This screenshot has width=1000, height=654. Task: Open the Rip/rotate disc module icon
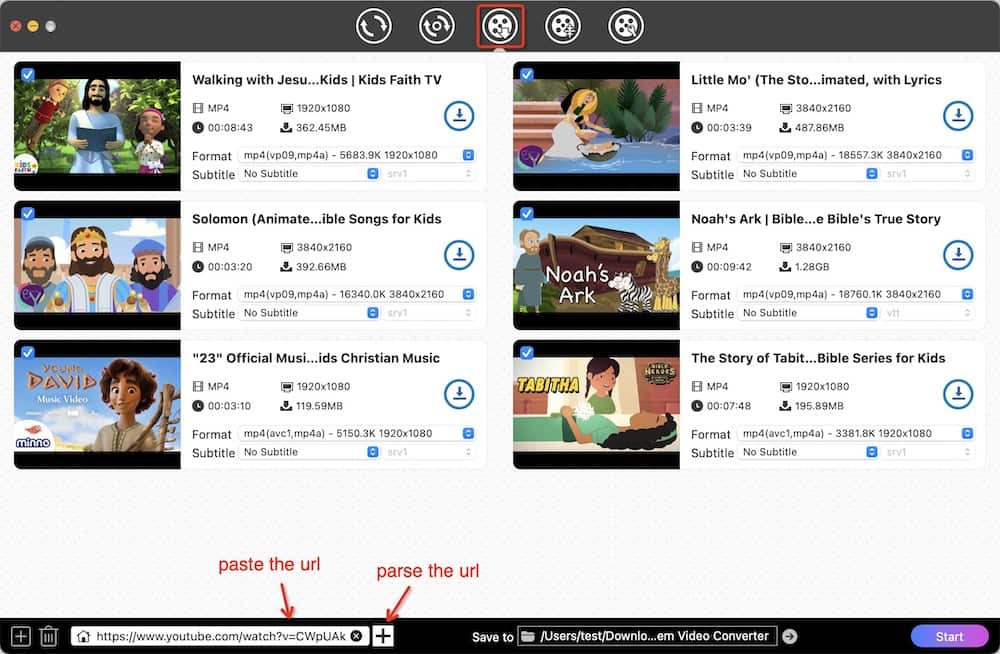436,26
